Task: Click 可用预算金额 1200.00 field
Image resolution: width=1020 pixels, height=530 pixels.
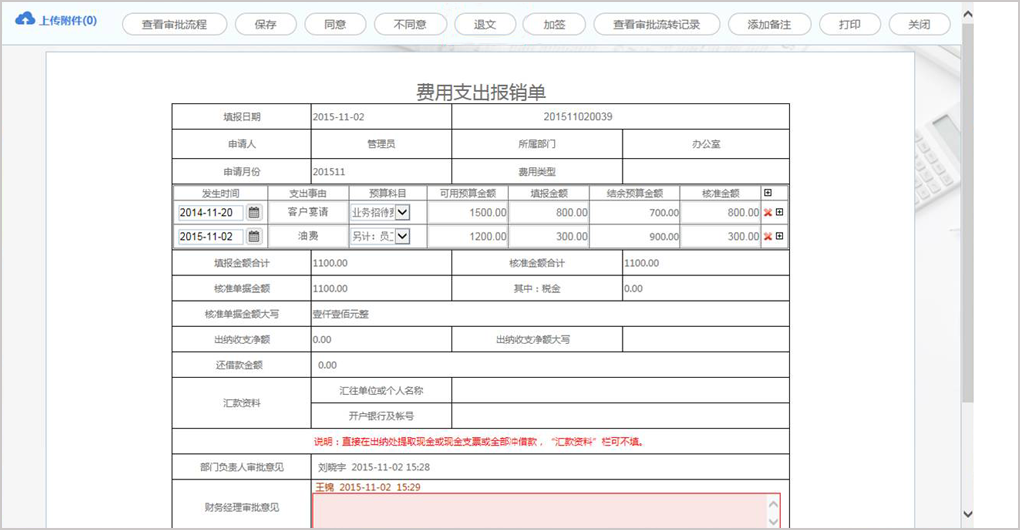Action: tap(468, 237)
